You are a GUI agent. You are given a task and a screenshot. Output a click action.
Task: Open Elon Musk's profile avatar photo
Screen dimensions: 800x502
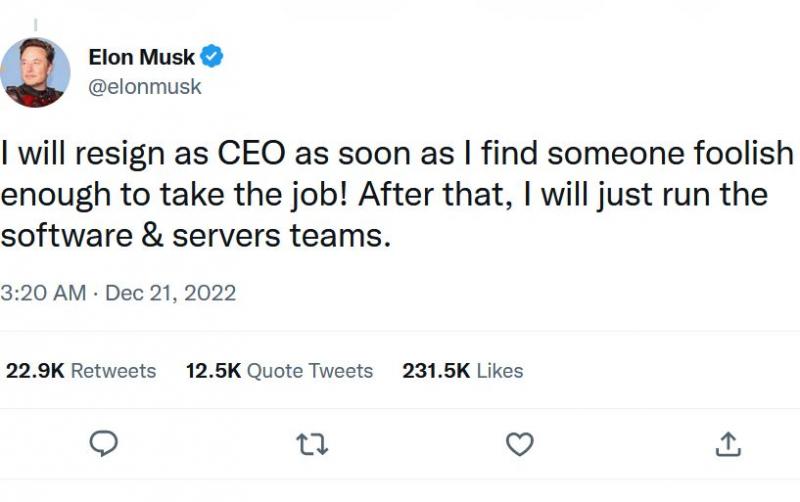pos(35,72)
